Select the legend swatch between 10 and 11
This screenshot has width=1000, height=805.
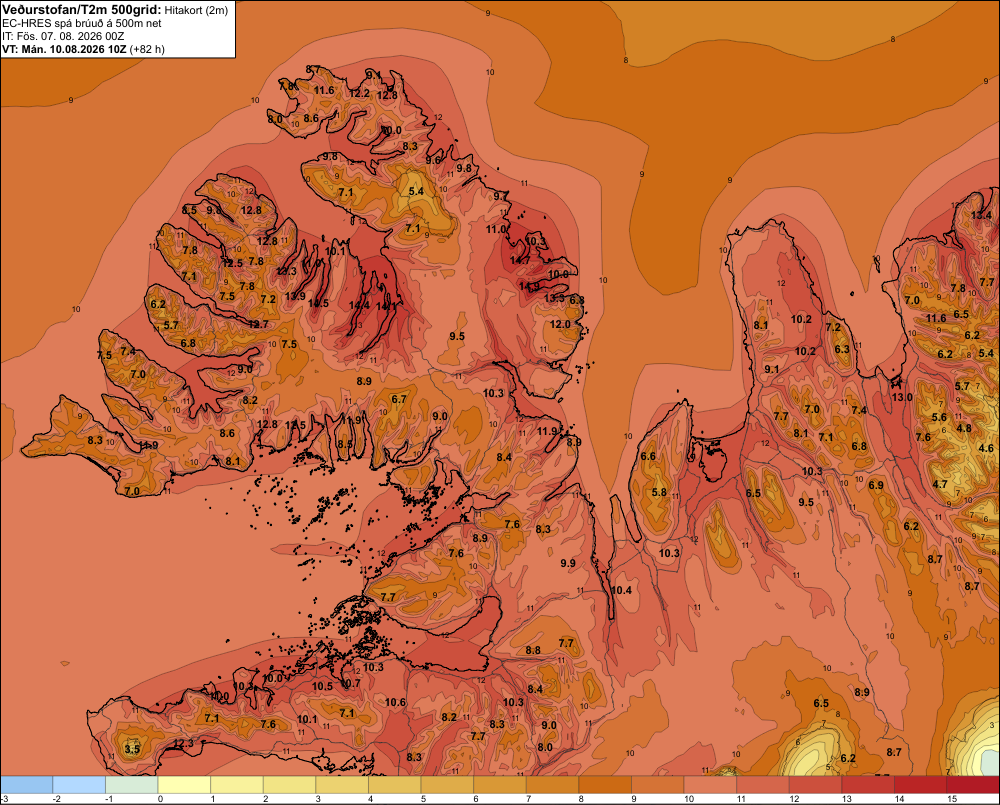[x=710, y=785]
